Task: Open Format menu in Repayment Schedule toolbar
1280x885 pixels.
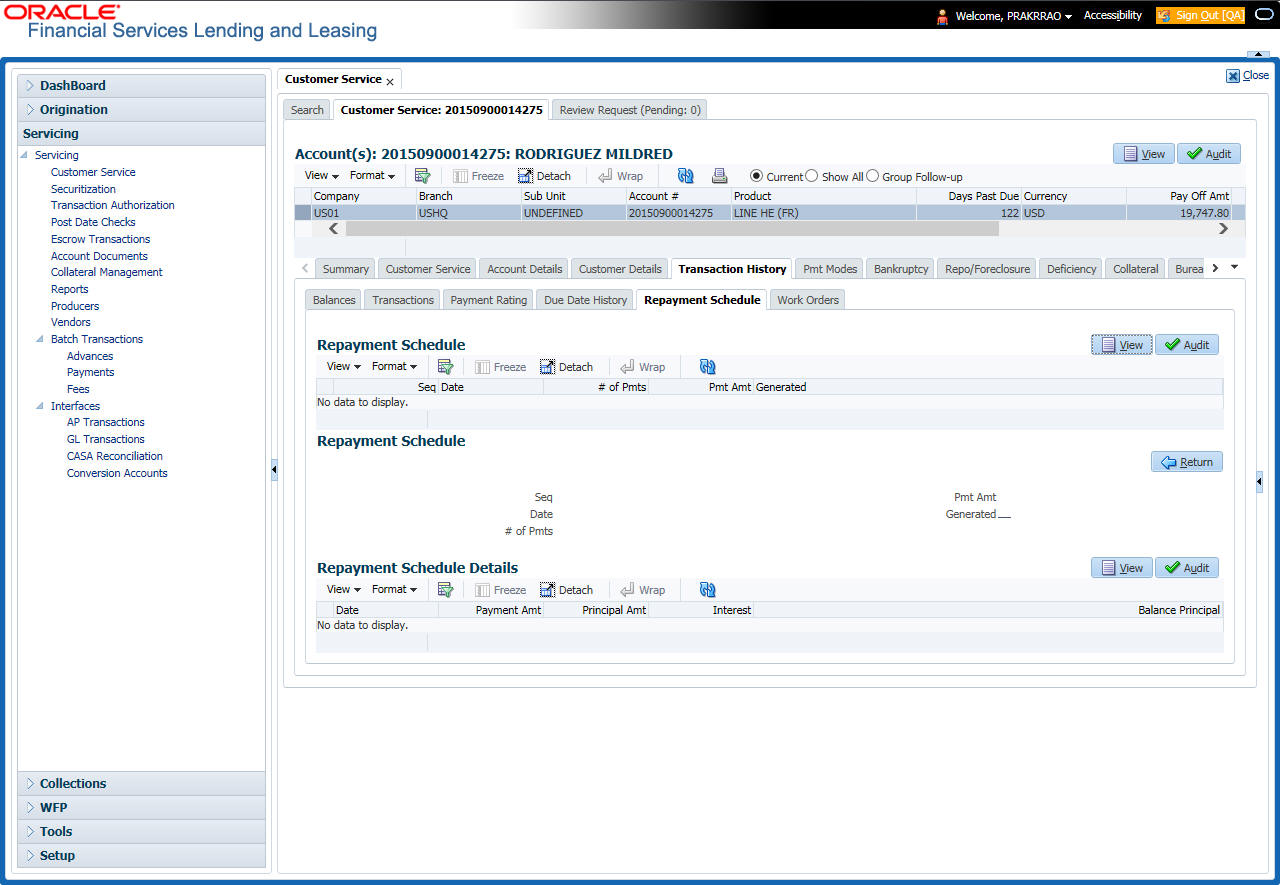Action: point(394,367)
